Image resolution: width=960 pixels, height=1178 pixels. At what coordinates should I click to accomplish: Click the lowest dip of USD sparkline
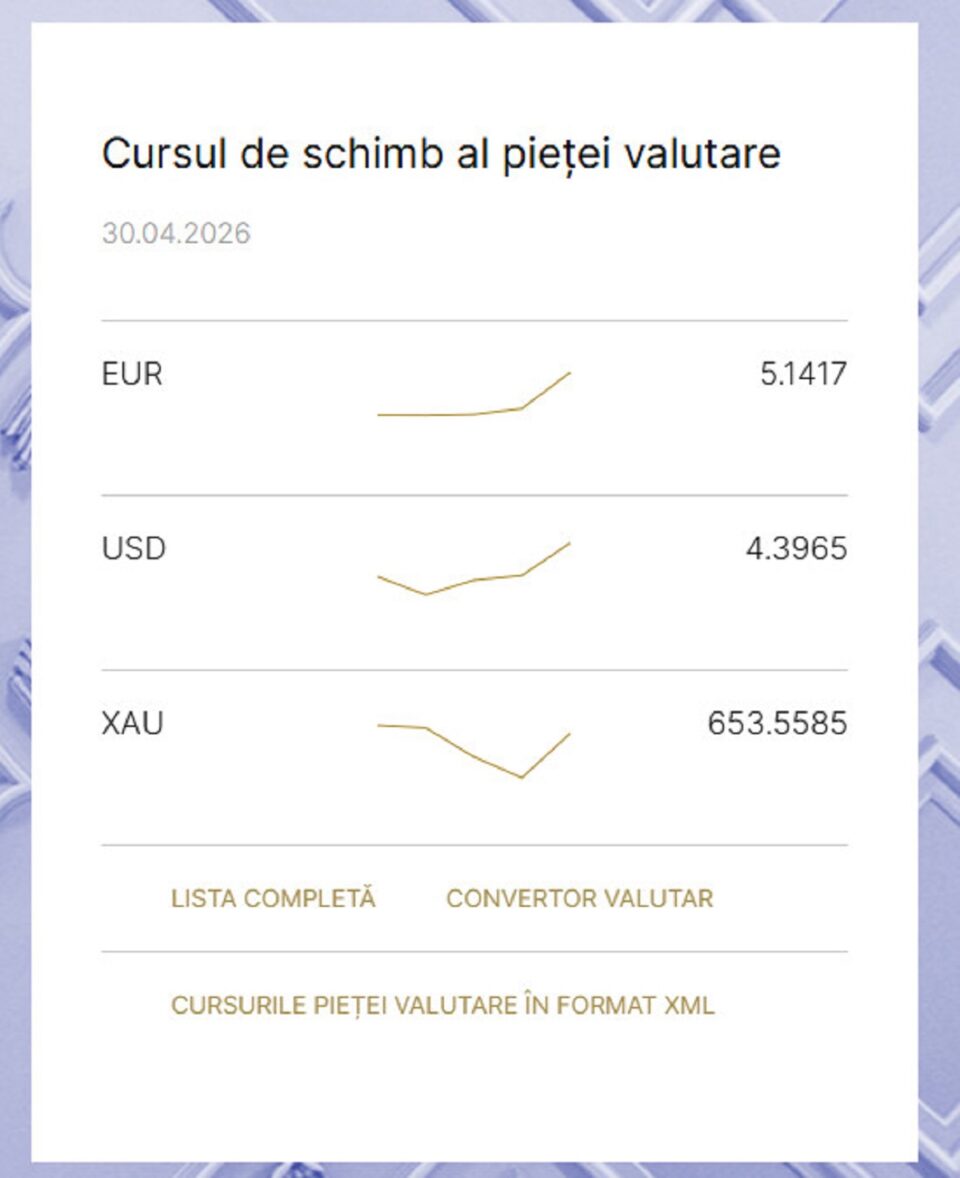point(426,594)
